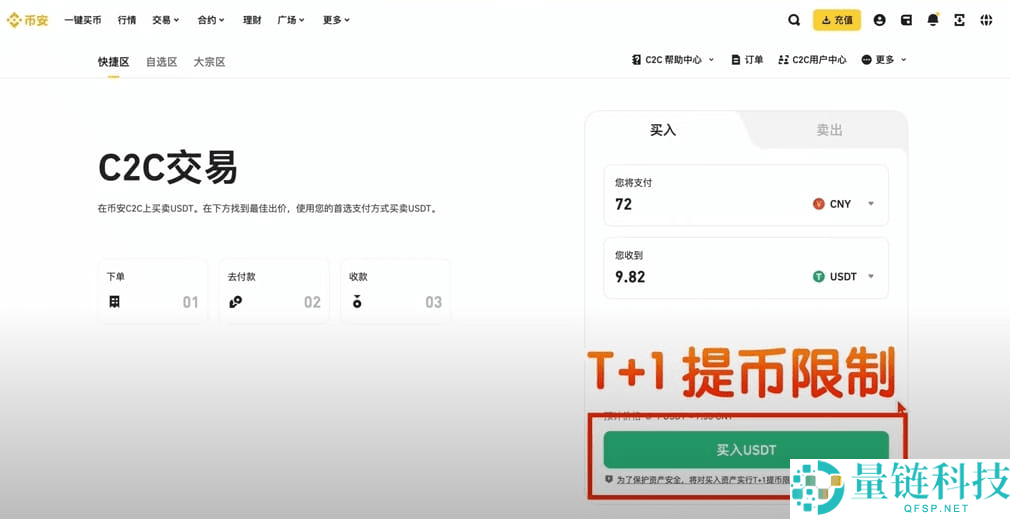1010x519 pixels.
Task: Open 行情 in the top menu
Action: coord(127,20)
